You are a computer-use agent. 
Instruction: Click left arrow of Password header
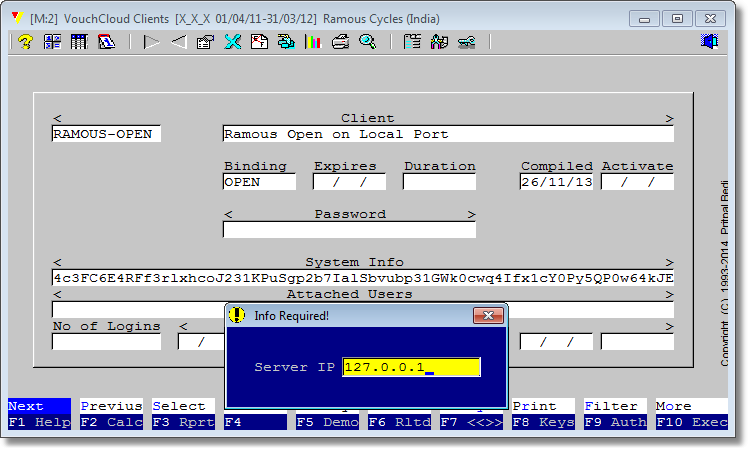click(228, 214)
